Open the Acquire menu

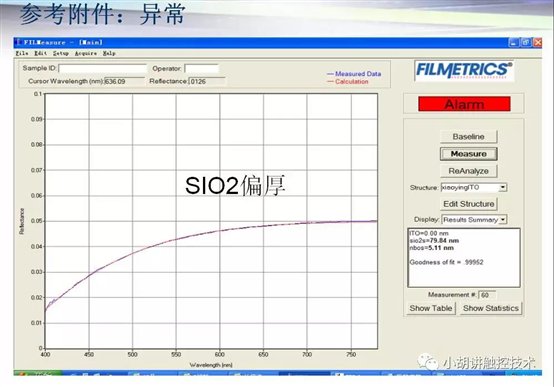tap(86, 53)
